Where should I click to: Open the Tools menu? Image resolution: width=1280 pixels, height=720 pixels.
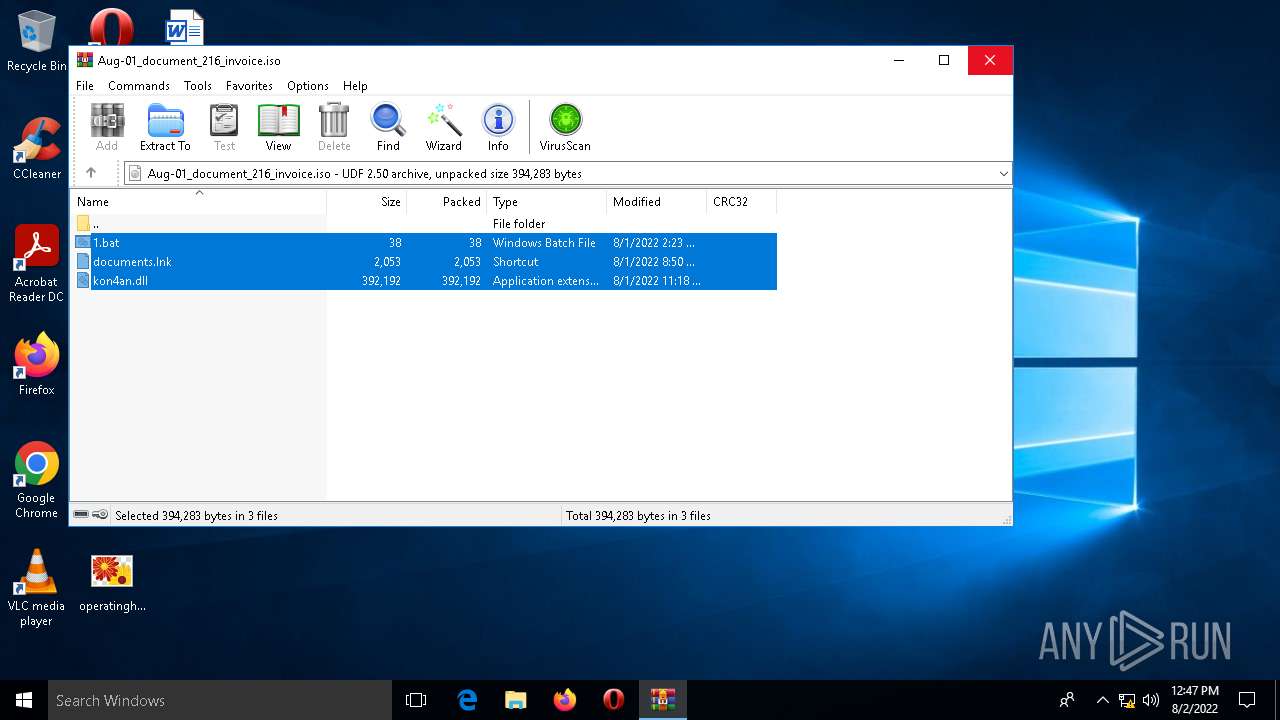pos(198,86)
